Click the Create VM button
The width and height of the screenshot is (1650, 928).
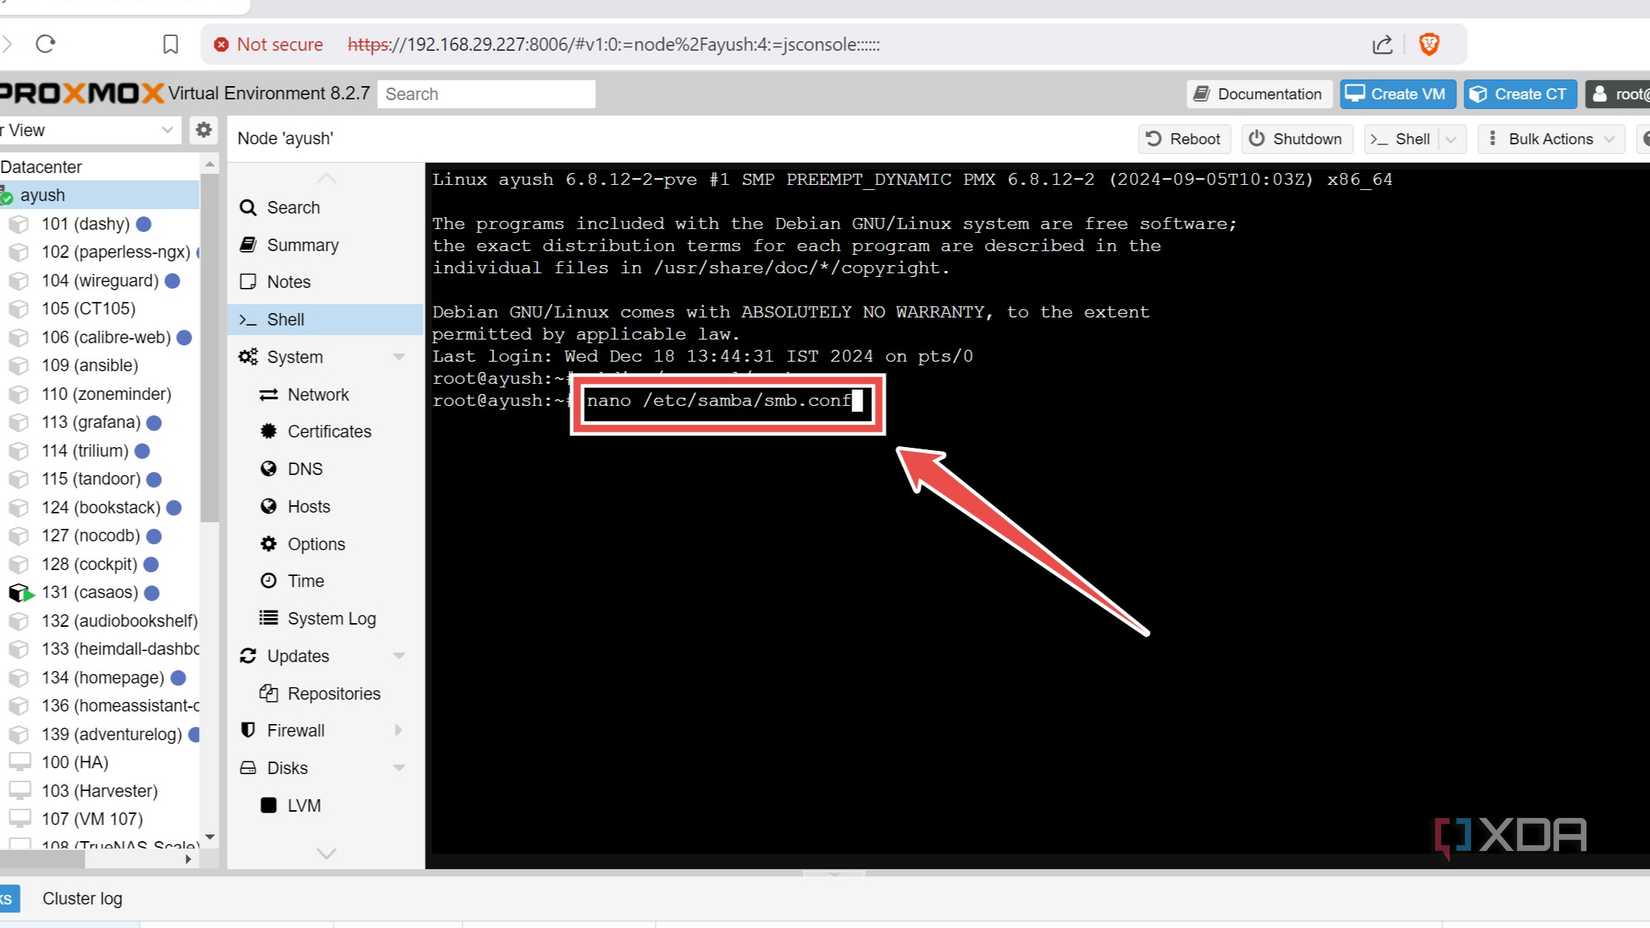pos(1397,94)
